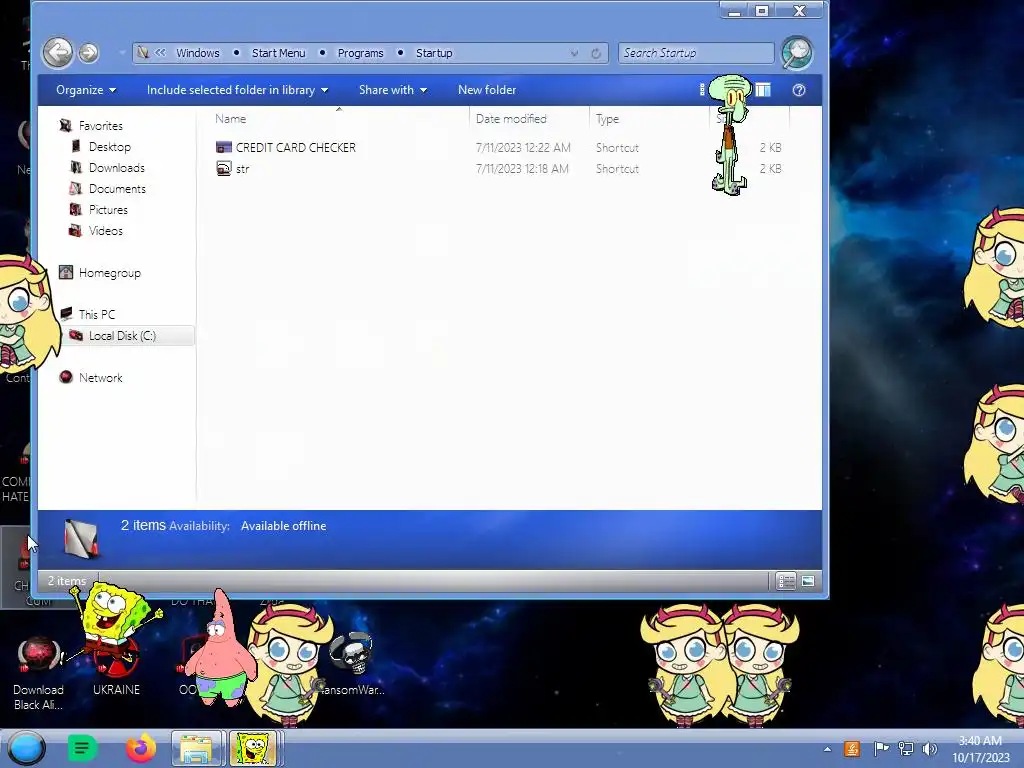Image resolution: width=1024 pixels, height=768 pixels.
Task: Select the Programs breadcrumb segment
Action: pos(360,53)
